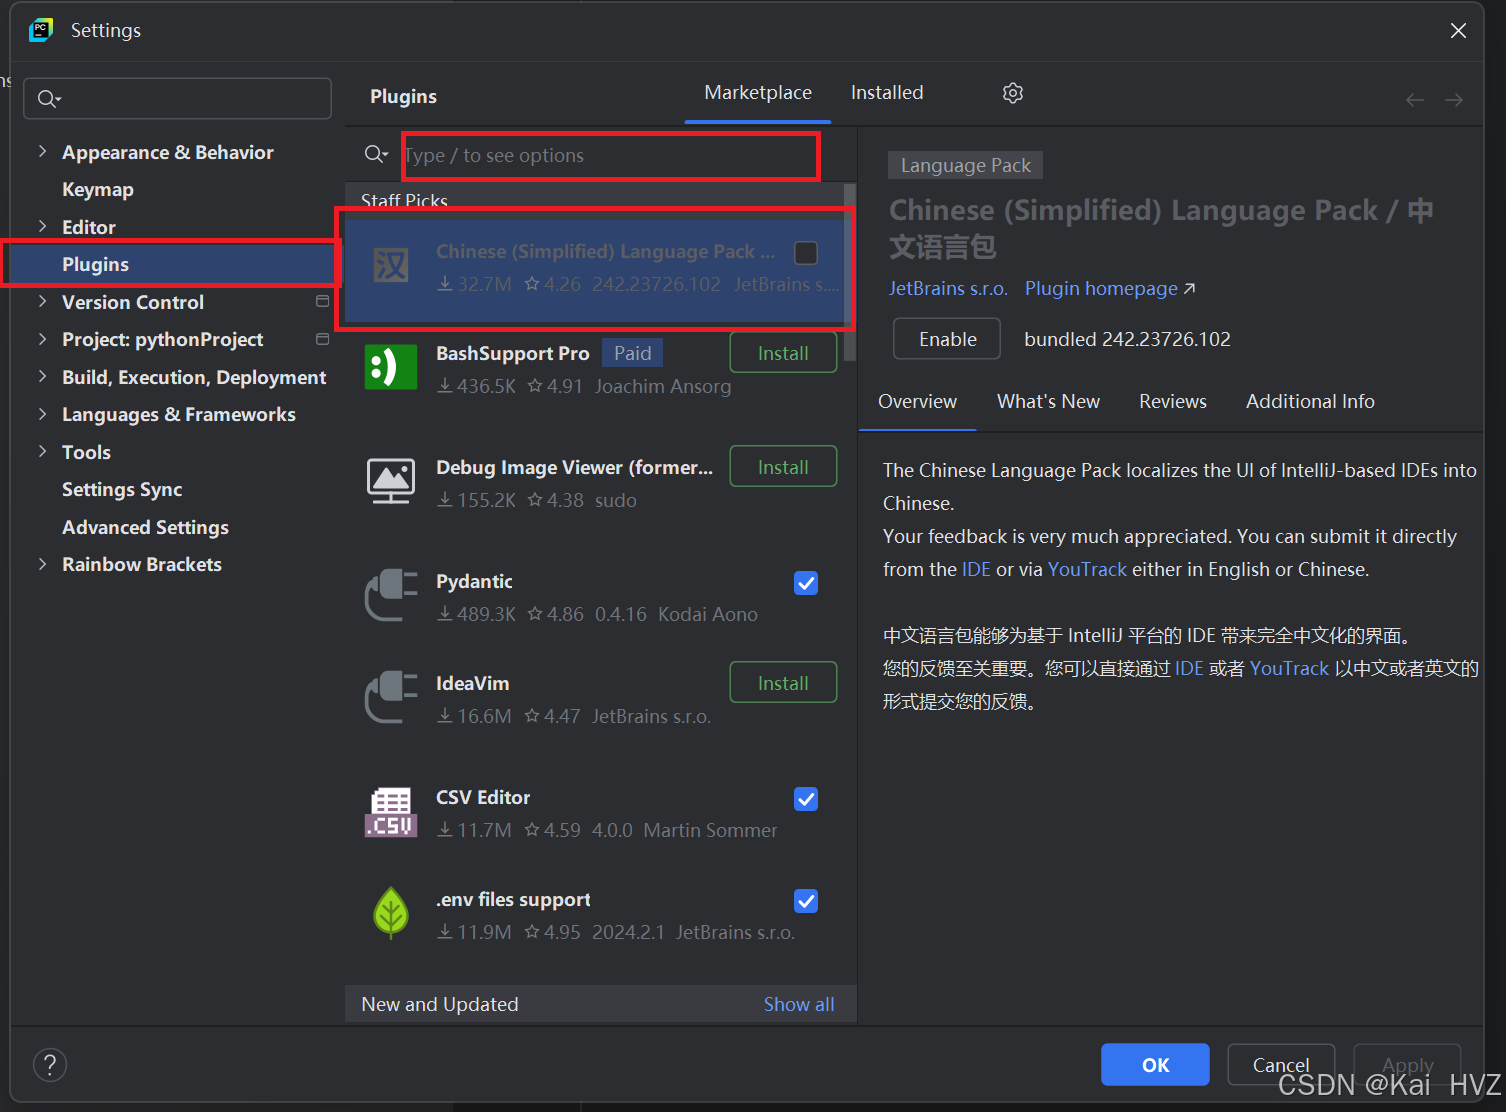The image size is (1506, 1112).
Task: Click the PyCharm logo in title bar
Action: [x=41, y=30]
